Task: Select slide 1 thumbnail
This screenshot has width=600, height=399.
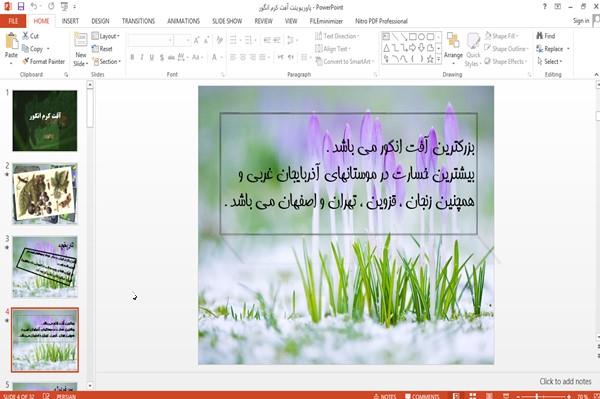Action: [45, 121]
